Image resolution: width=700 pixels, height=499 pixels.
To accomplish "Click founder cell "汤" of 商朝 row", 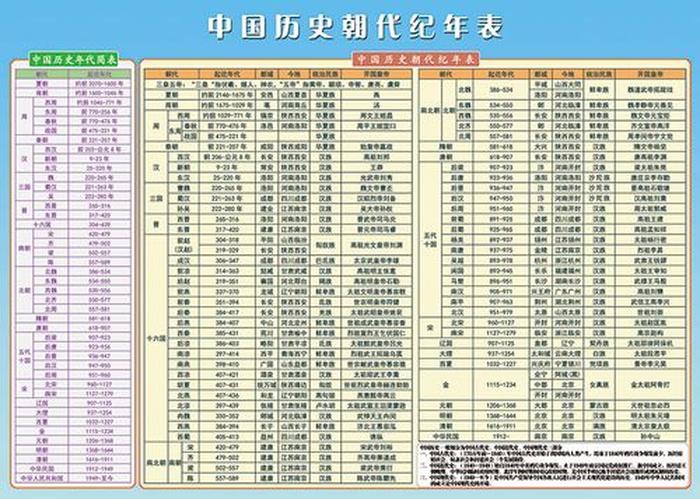I will tap(376, 105).
